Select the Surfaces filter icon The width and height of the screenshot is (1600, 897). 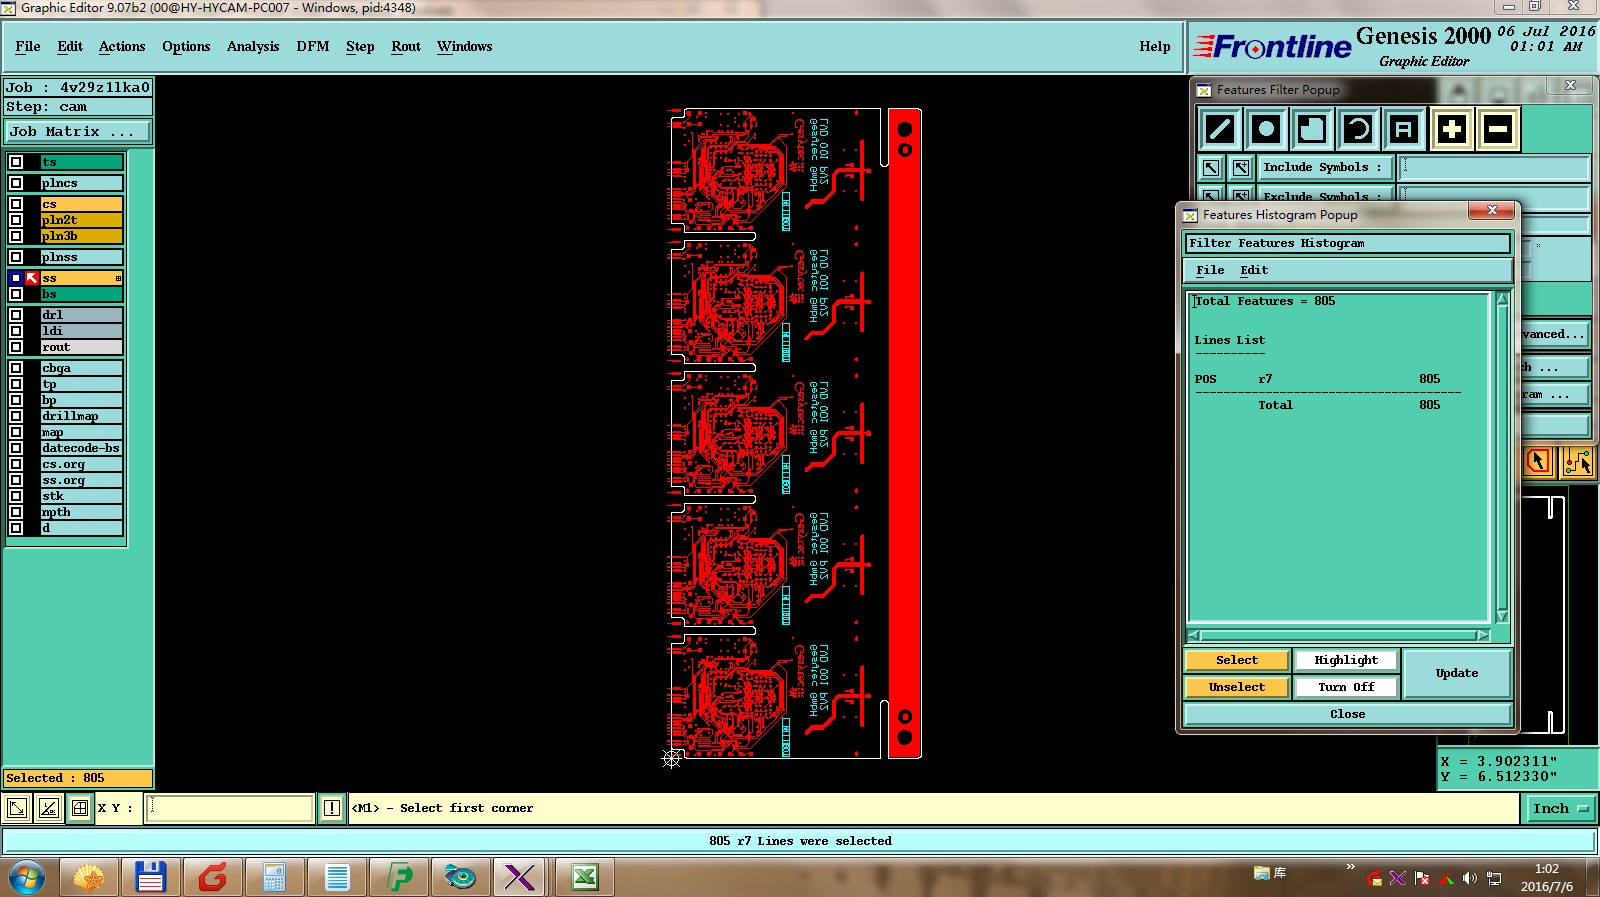pyautogui.click(x=1312, y=129)
